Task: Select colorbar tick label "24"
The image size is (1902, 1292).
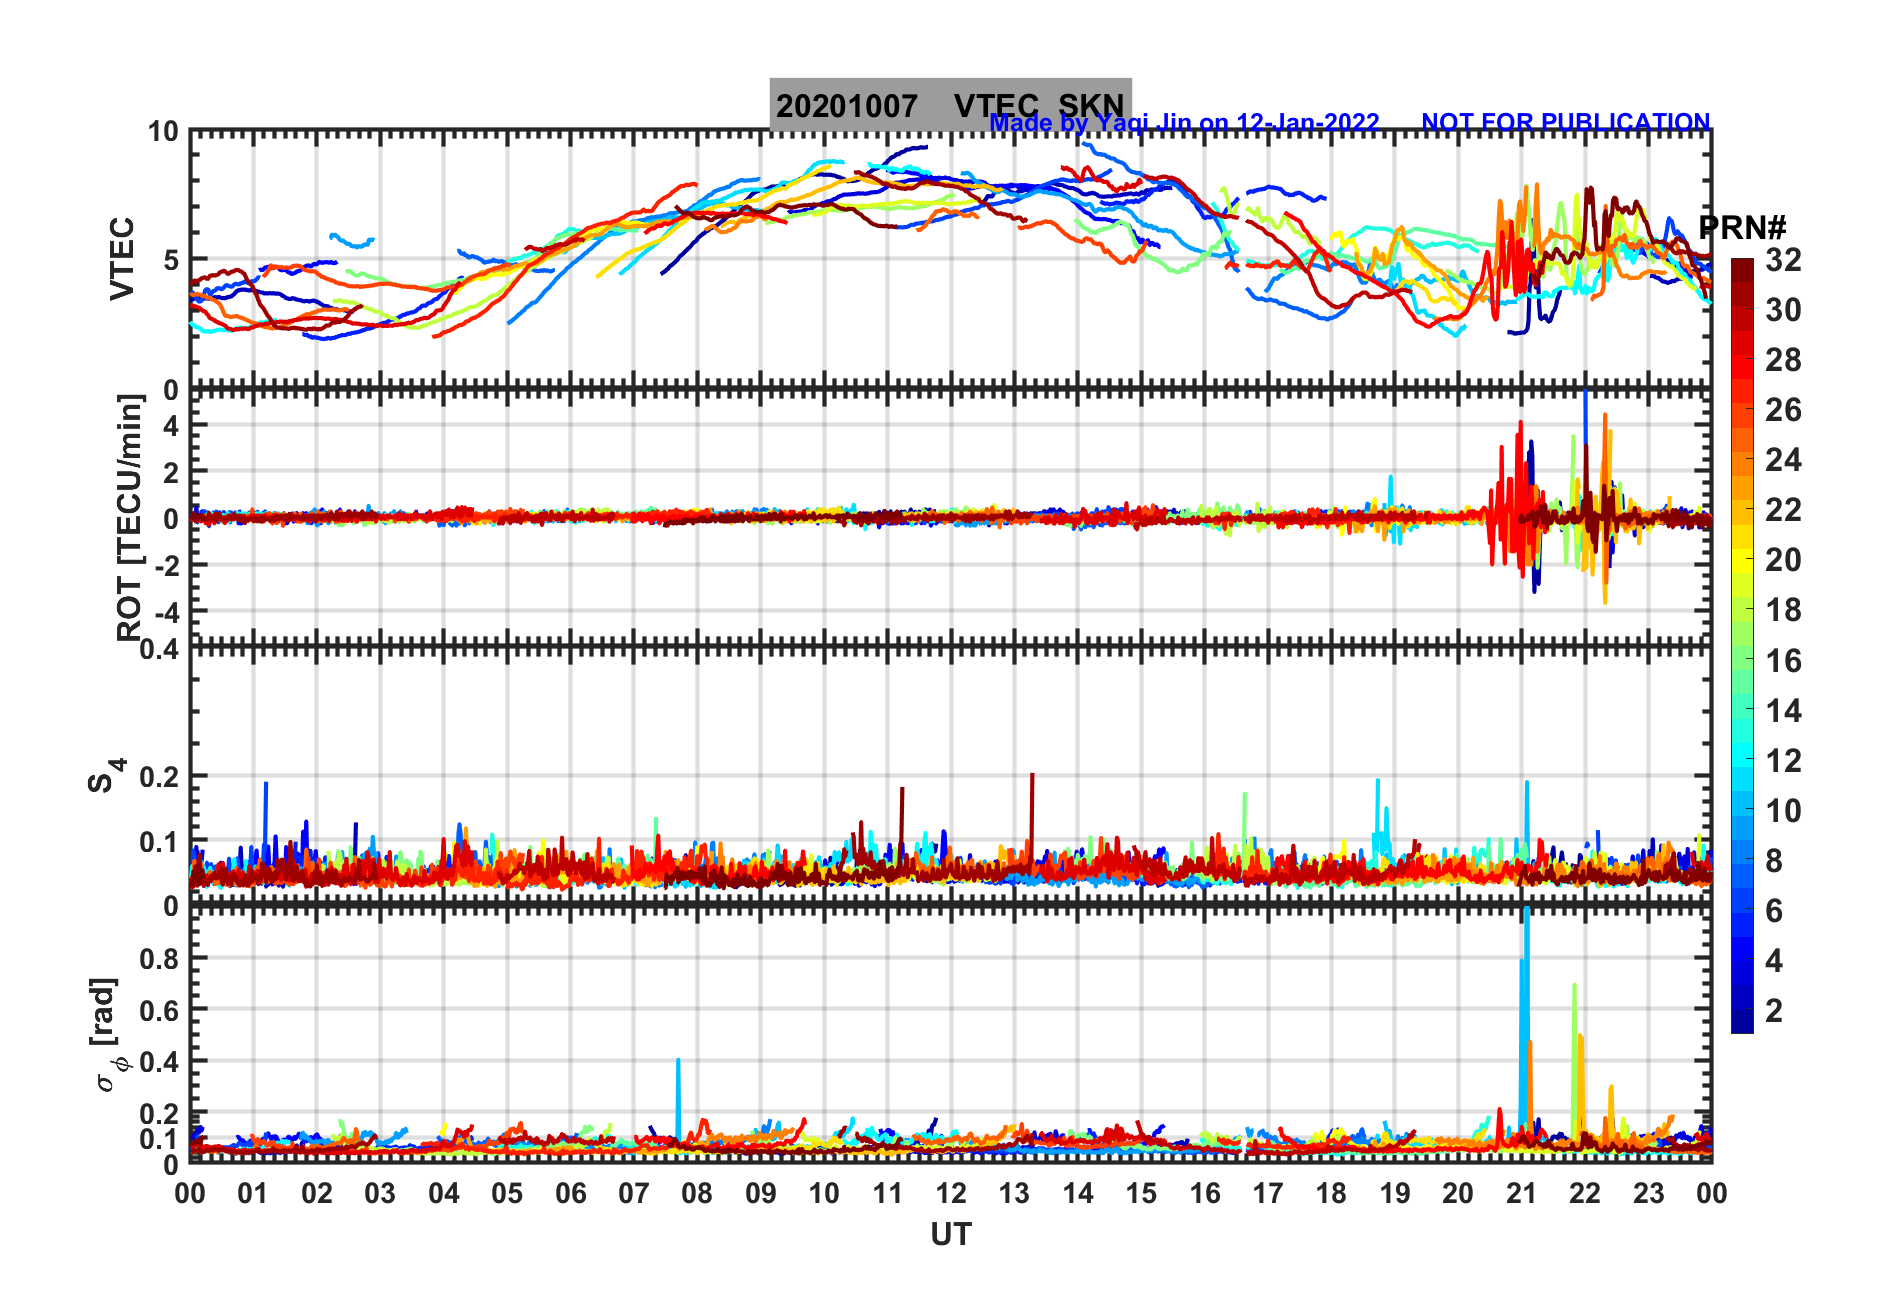Action: [x=1783, y=460]
